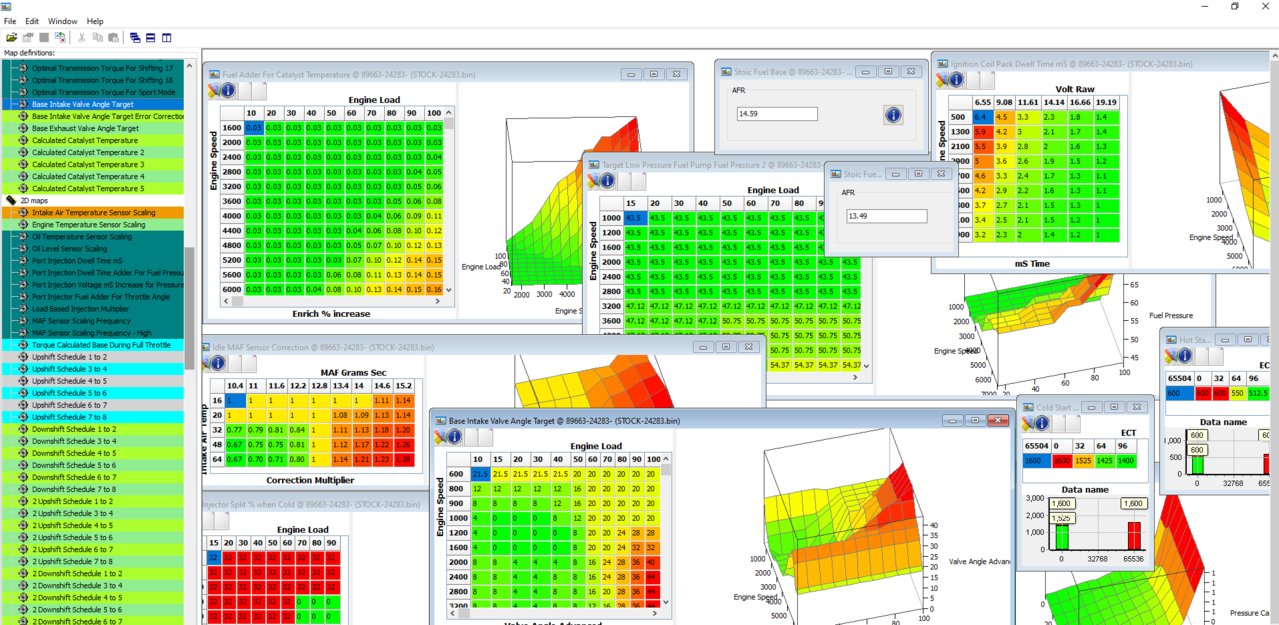This screenshot has width=1279, height=625.
Task: Click info icon in Target Low Pressure Fuel Pump window
Action: tap(607, 181)
